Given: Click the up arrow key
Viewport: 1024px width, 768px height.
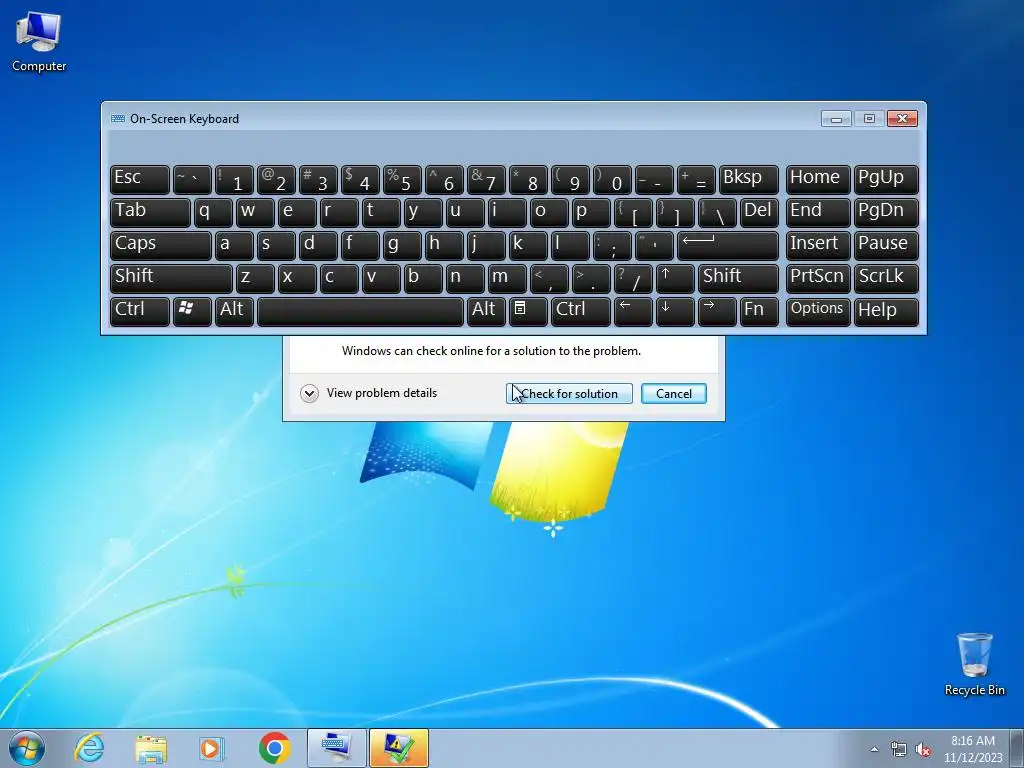Looking at the screenshot, I should click(675, 278).
